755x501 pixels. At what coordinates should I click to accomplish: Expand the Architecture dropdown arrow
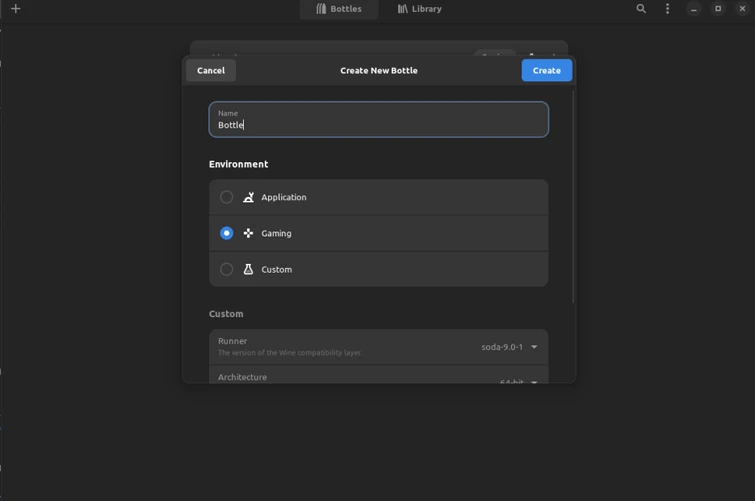[534, 381]
